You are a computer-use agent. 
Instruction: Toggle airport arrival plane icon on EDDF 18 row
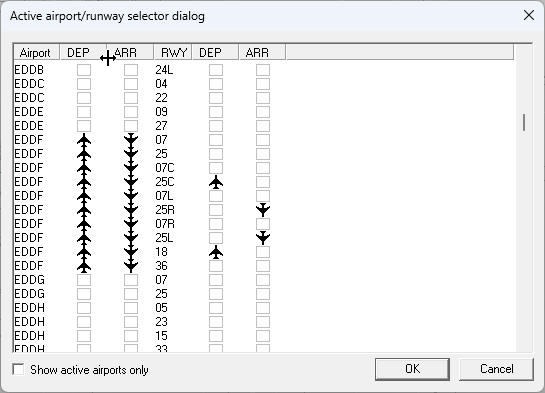(x=131, y=252)
